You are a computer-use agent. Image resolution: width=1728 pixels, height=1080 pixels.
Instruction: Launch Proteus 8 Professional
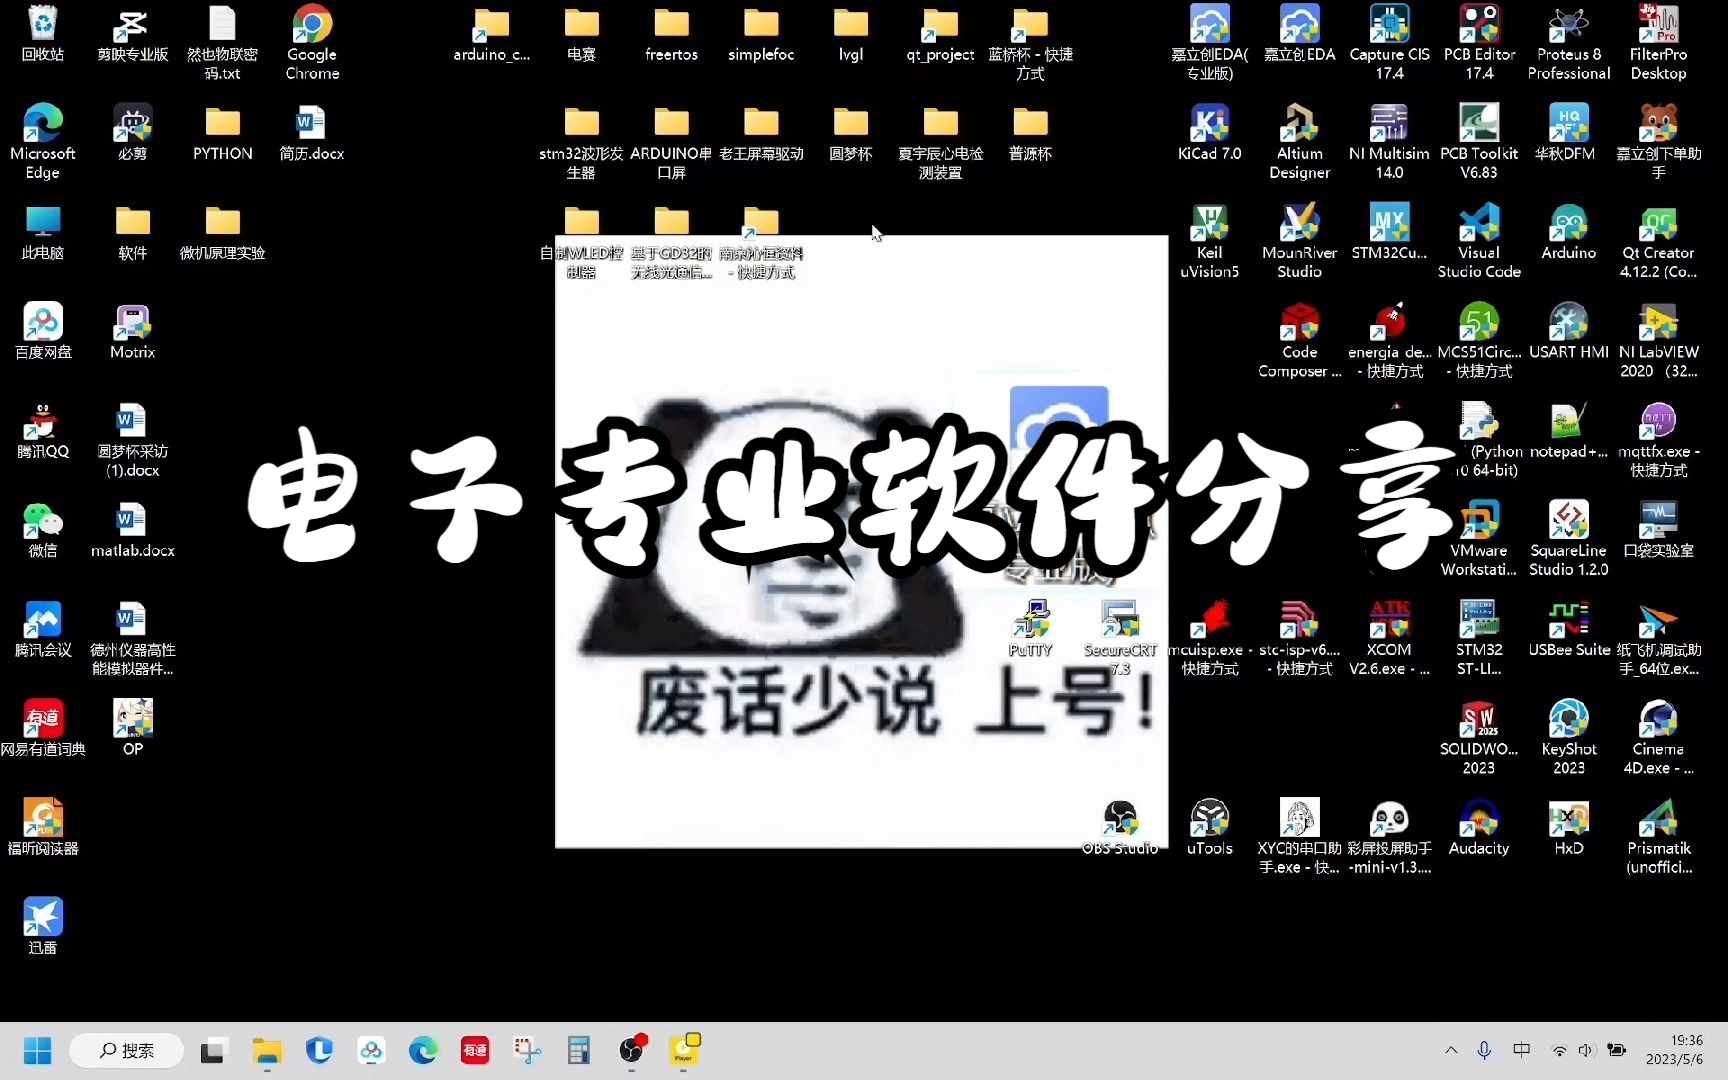click(x=1568, y=42)
